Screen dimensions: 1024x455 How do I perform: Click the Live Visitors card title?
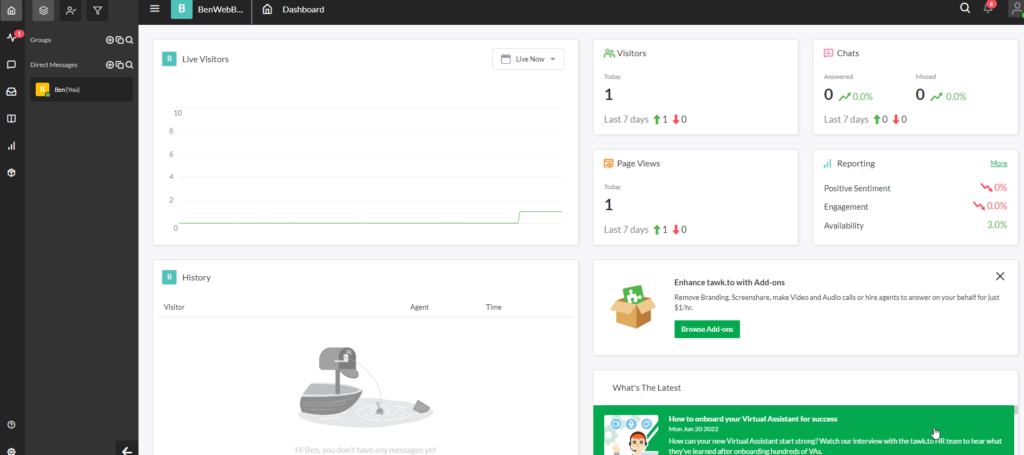pyautogui.click(x=205, y=59)
